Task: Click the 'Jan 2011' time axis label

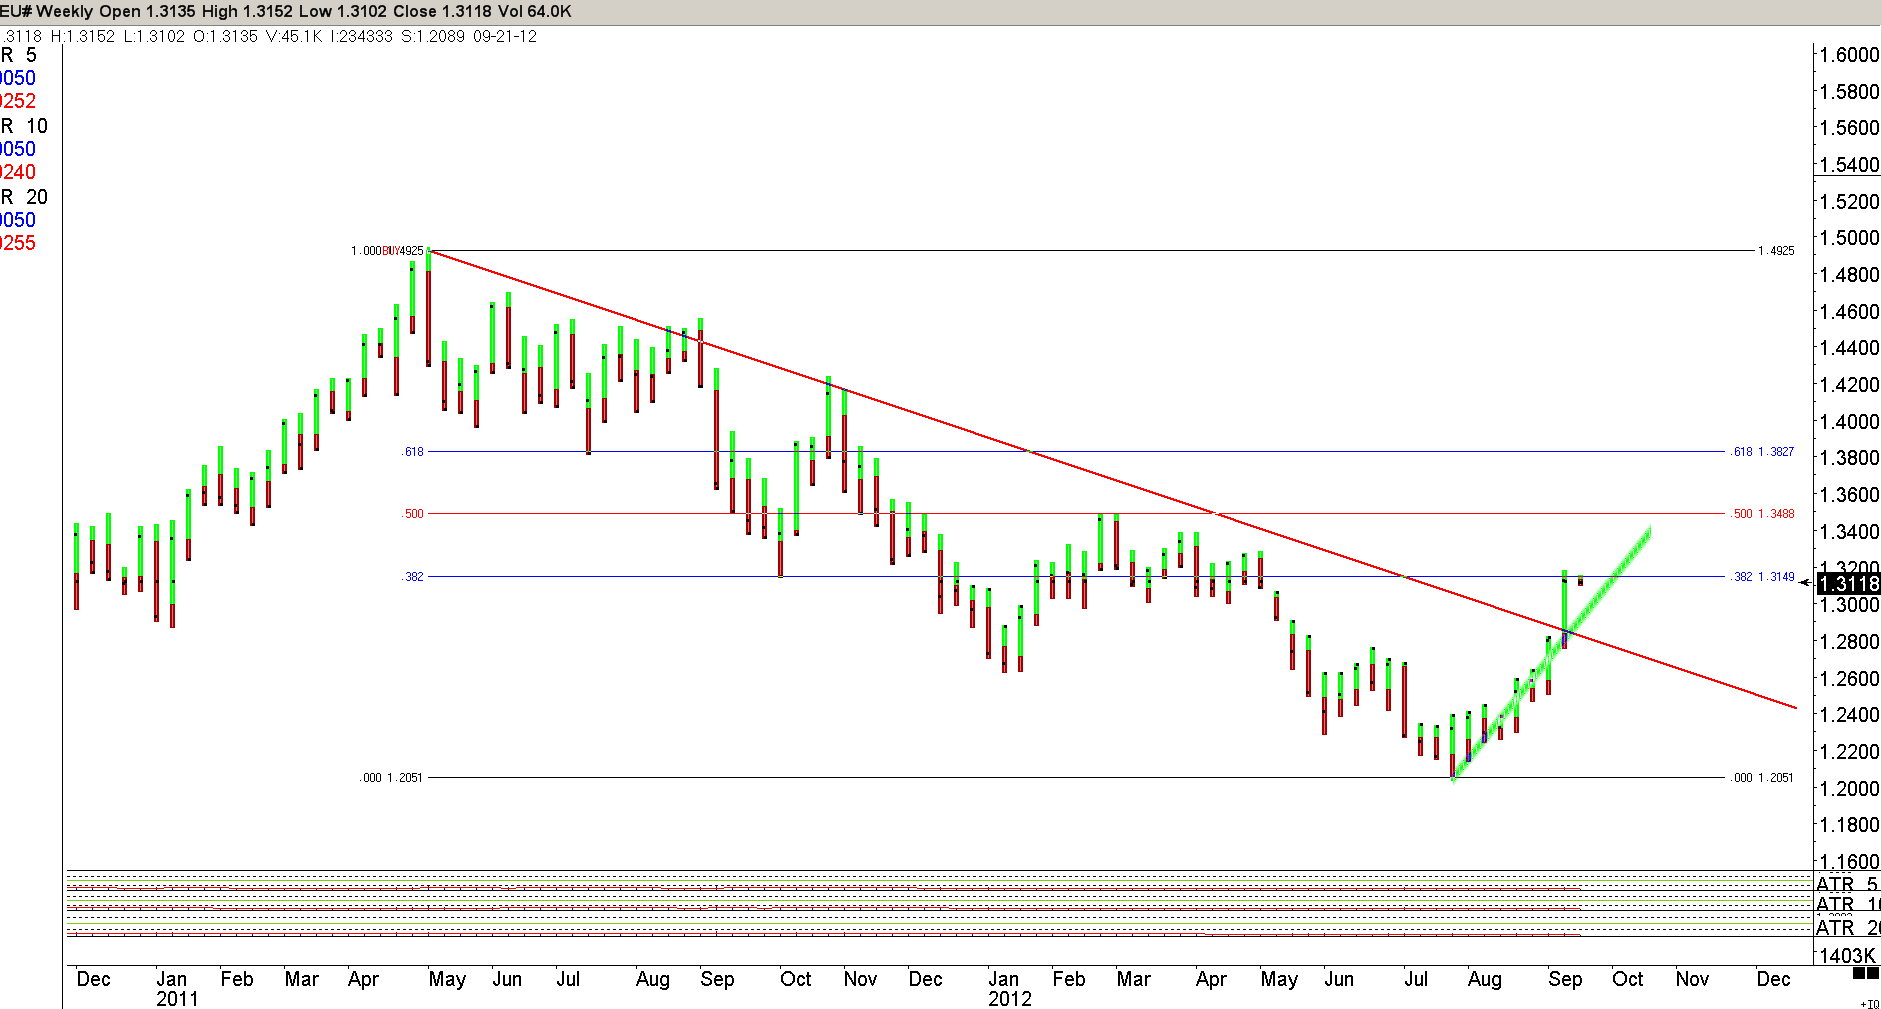Action: click(176, 989)
